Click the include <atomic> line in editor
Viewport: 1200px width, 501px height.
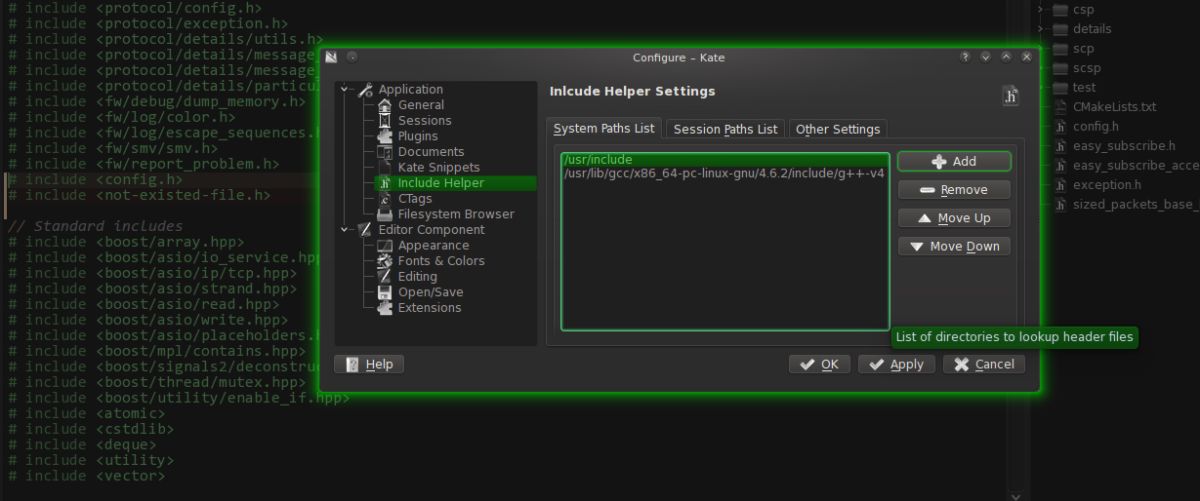(x=87, y=413)
